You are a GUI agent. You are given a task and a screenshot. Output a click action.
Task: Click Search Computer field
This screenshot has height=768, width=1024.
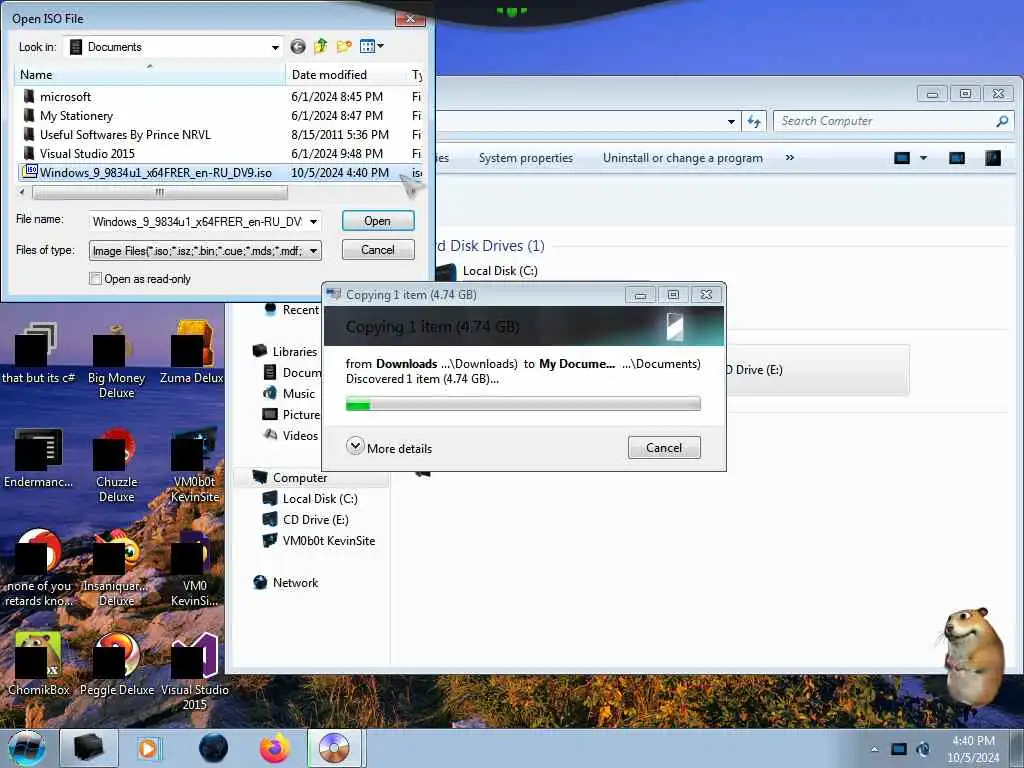point(884,121)
